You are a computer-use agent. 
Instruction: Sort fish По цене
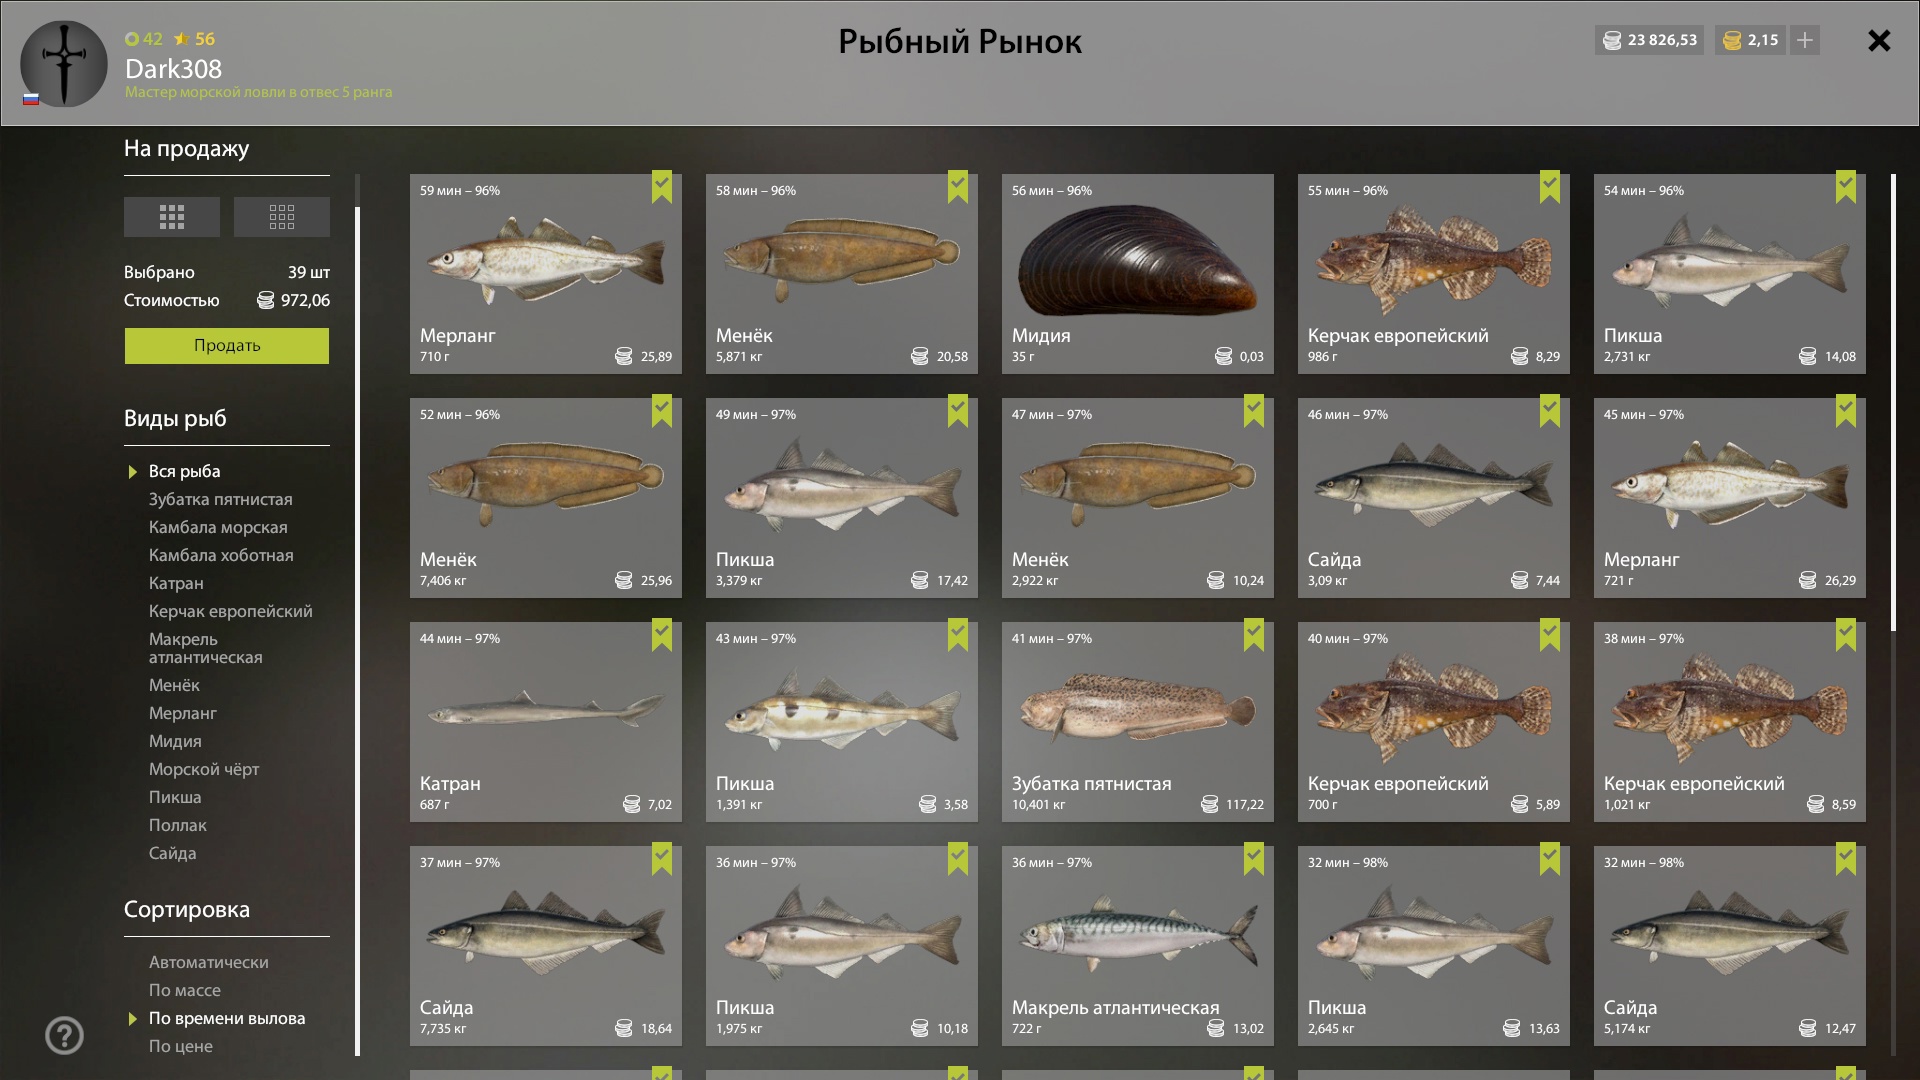coord(181,1046)
